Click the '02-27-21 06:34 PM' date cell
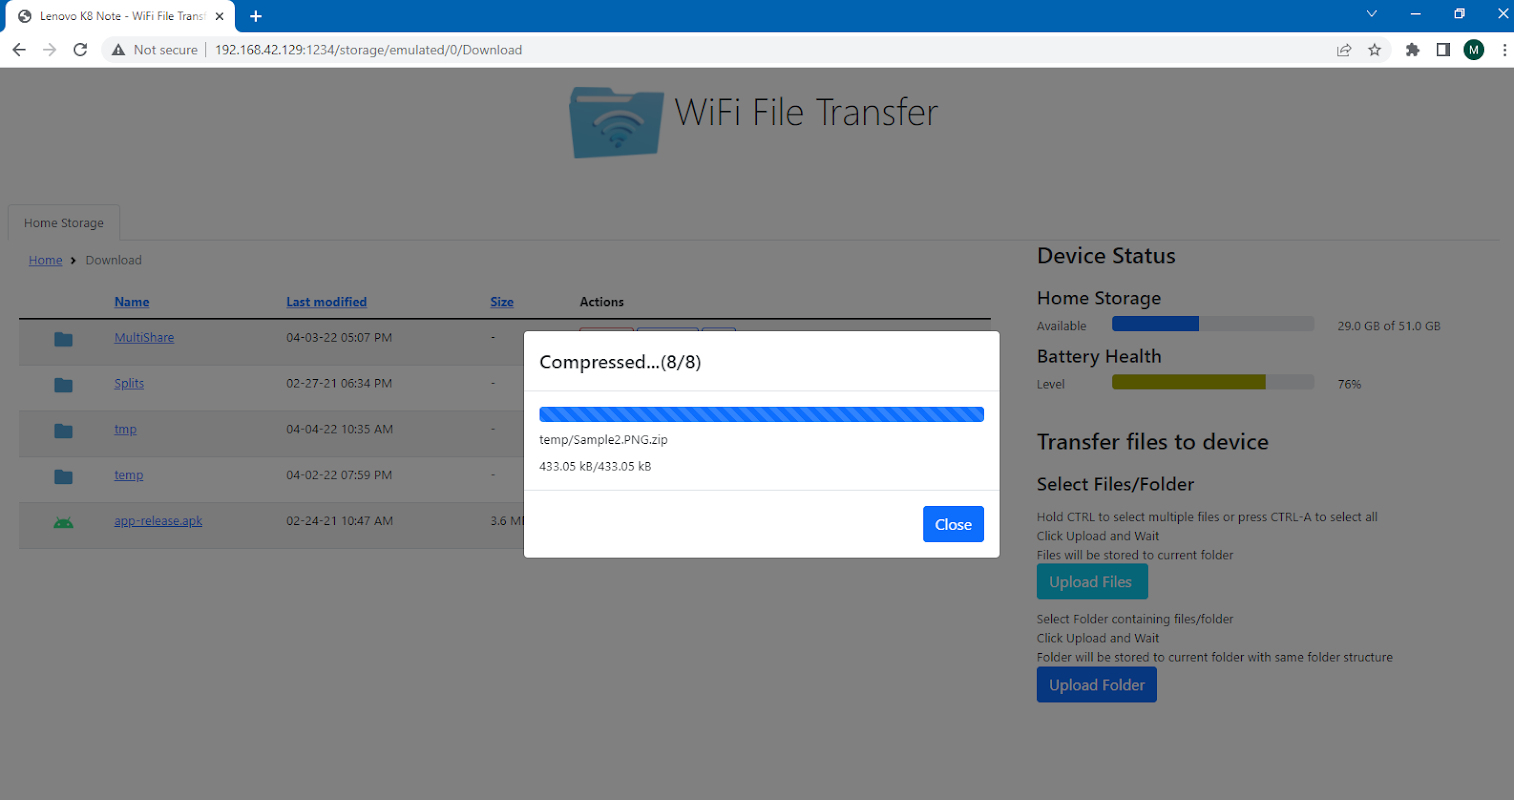The image size is (1514, 800). pos(339,384)
